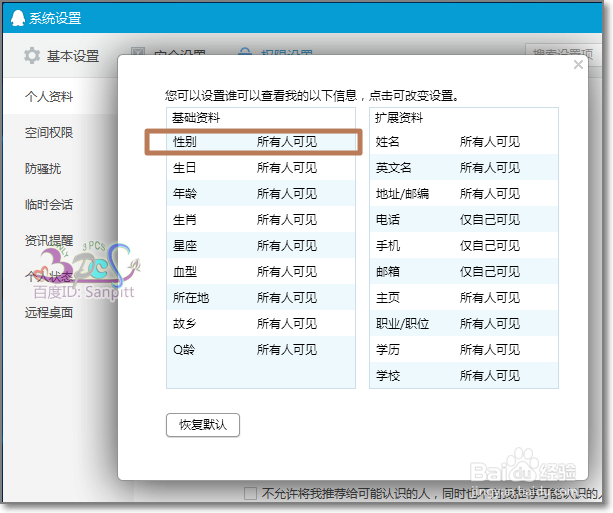This screenshot has width=613, height=513.
Task: Click the 邮箱 label in 扩展资料
Action: (387, 271)
